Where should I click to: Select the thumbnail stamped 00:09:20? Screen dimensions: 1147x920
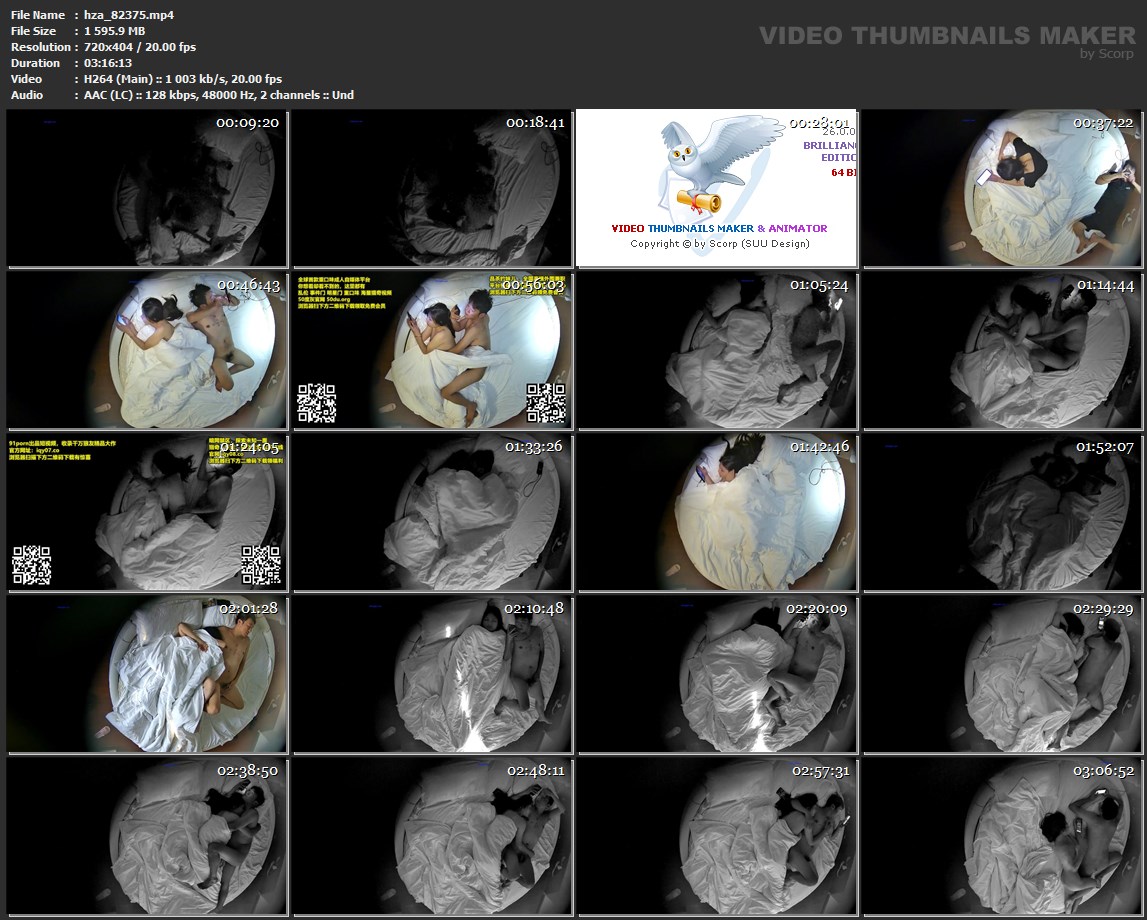pyautogui.click(x=146, y=188)
